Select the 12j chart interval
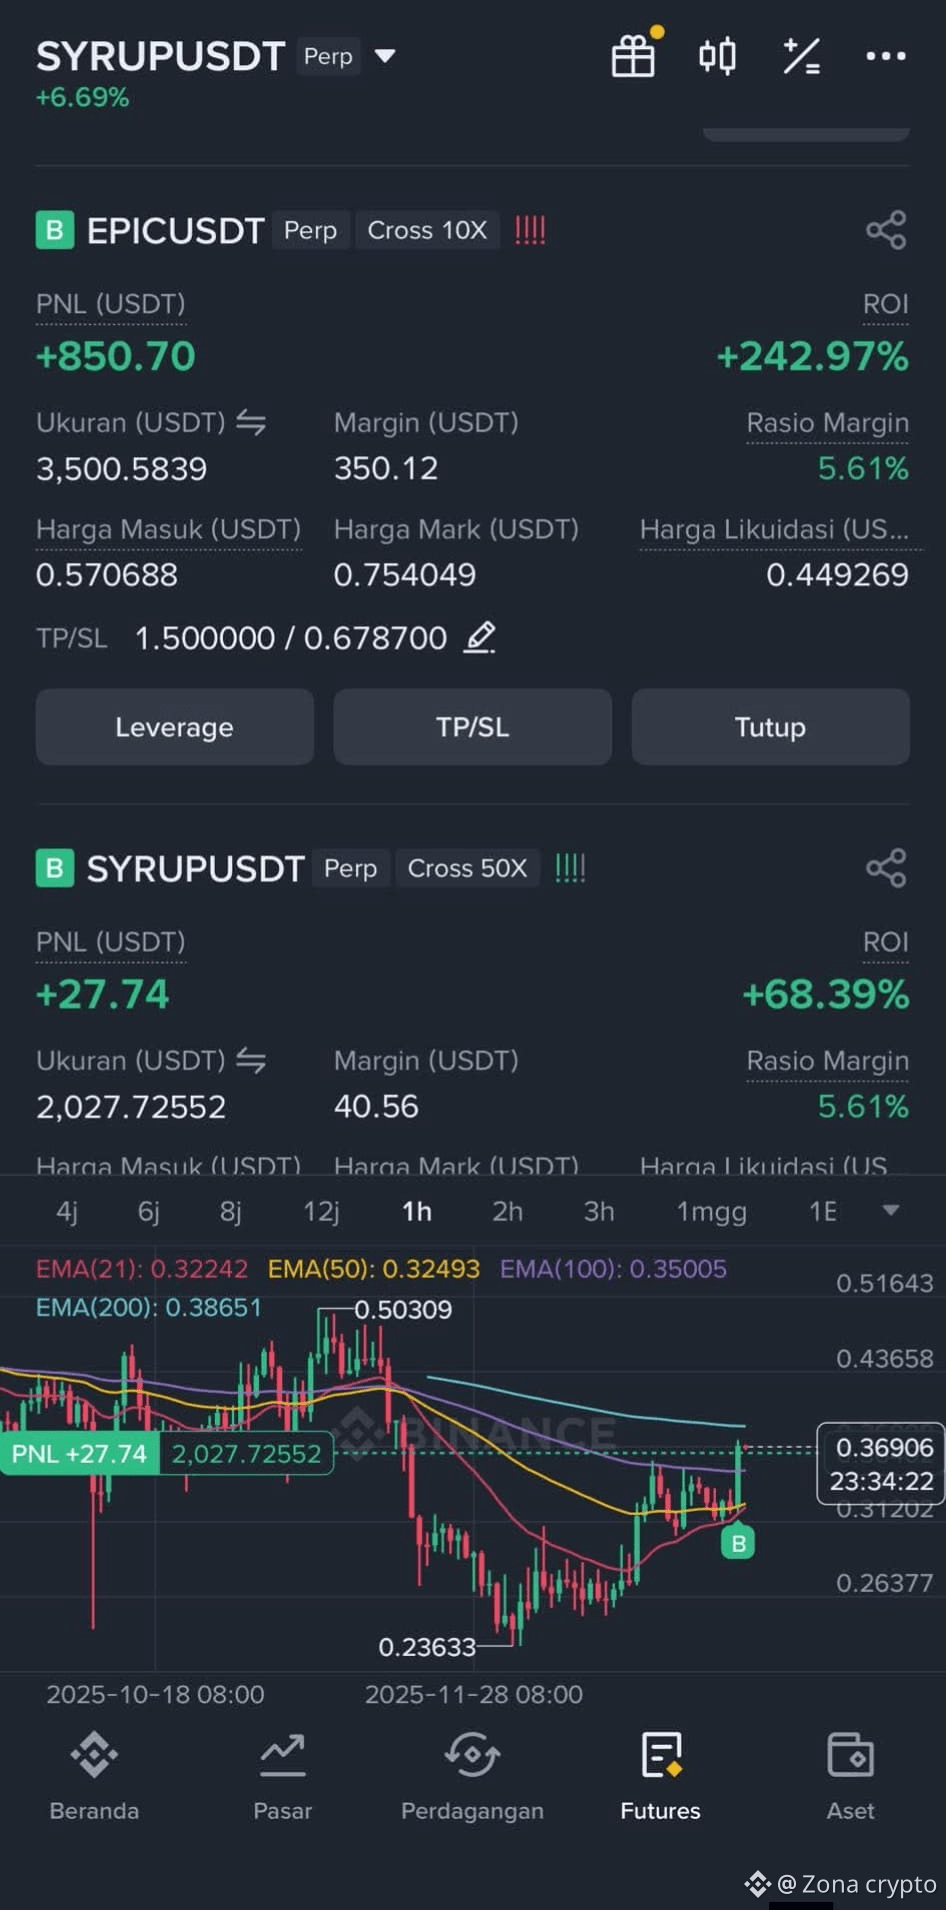946x1910 pixels. [321, 1212]
